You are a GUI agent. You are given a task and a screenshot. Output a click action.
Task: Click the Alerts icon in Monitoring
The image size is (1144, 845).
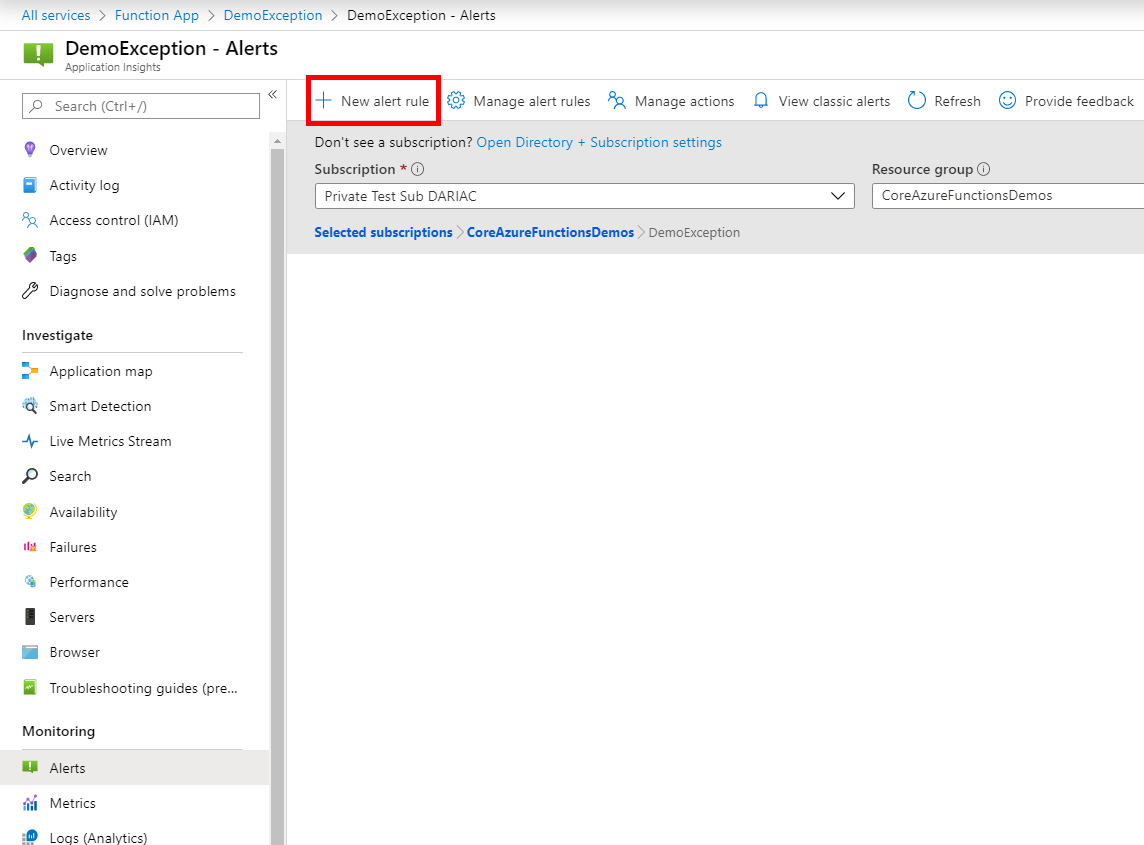point(30,768)
